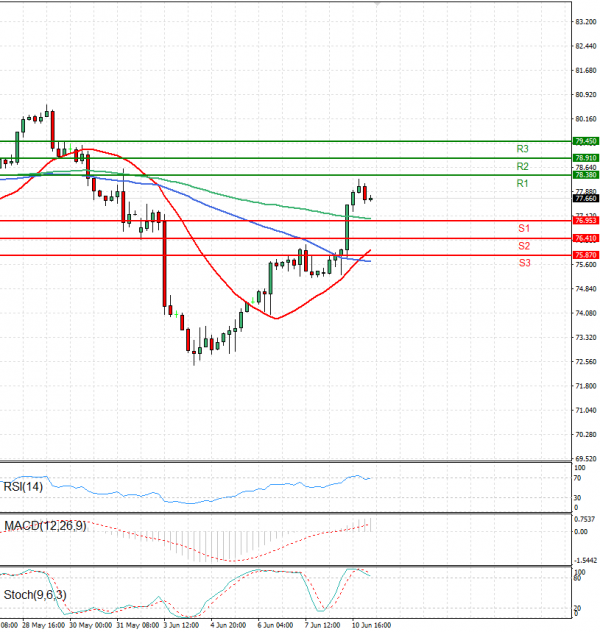This screenshot has height=632, width=600.
Task: Click the S2 support label
Action: pyautogui.click(x=524, y=246)
